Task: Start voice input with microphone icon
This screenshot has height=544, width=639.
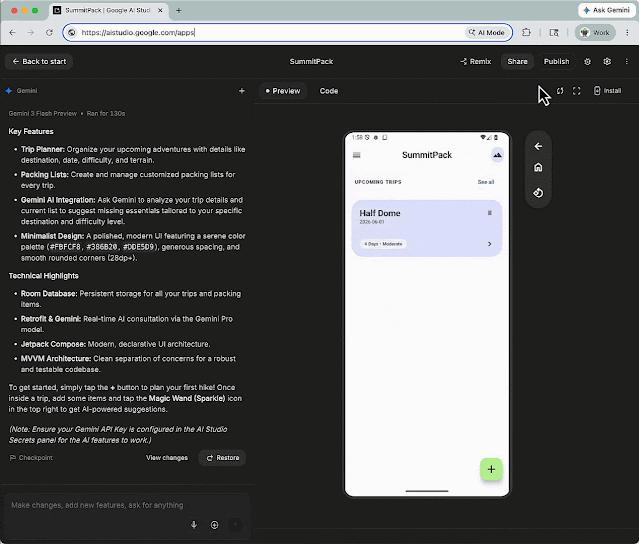Action: click(x=194, y=525)
